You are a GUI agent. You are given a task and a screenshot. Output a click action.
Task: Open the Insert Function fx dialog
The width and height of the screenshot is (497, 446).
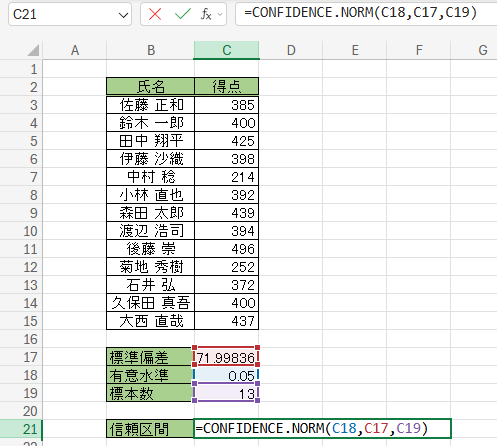(x=206, y=14)
